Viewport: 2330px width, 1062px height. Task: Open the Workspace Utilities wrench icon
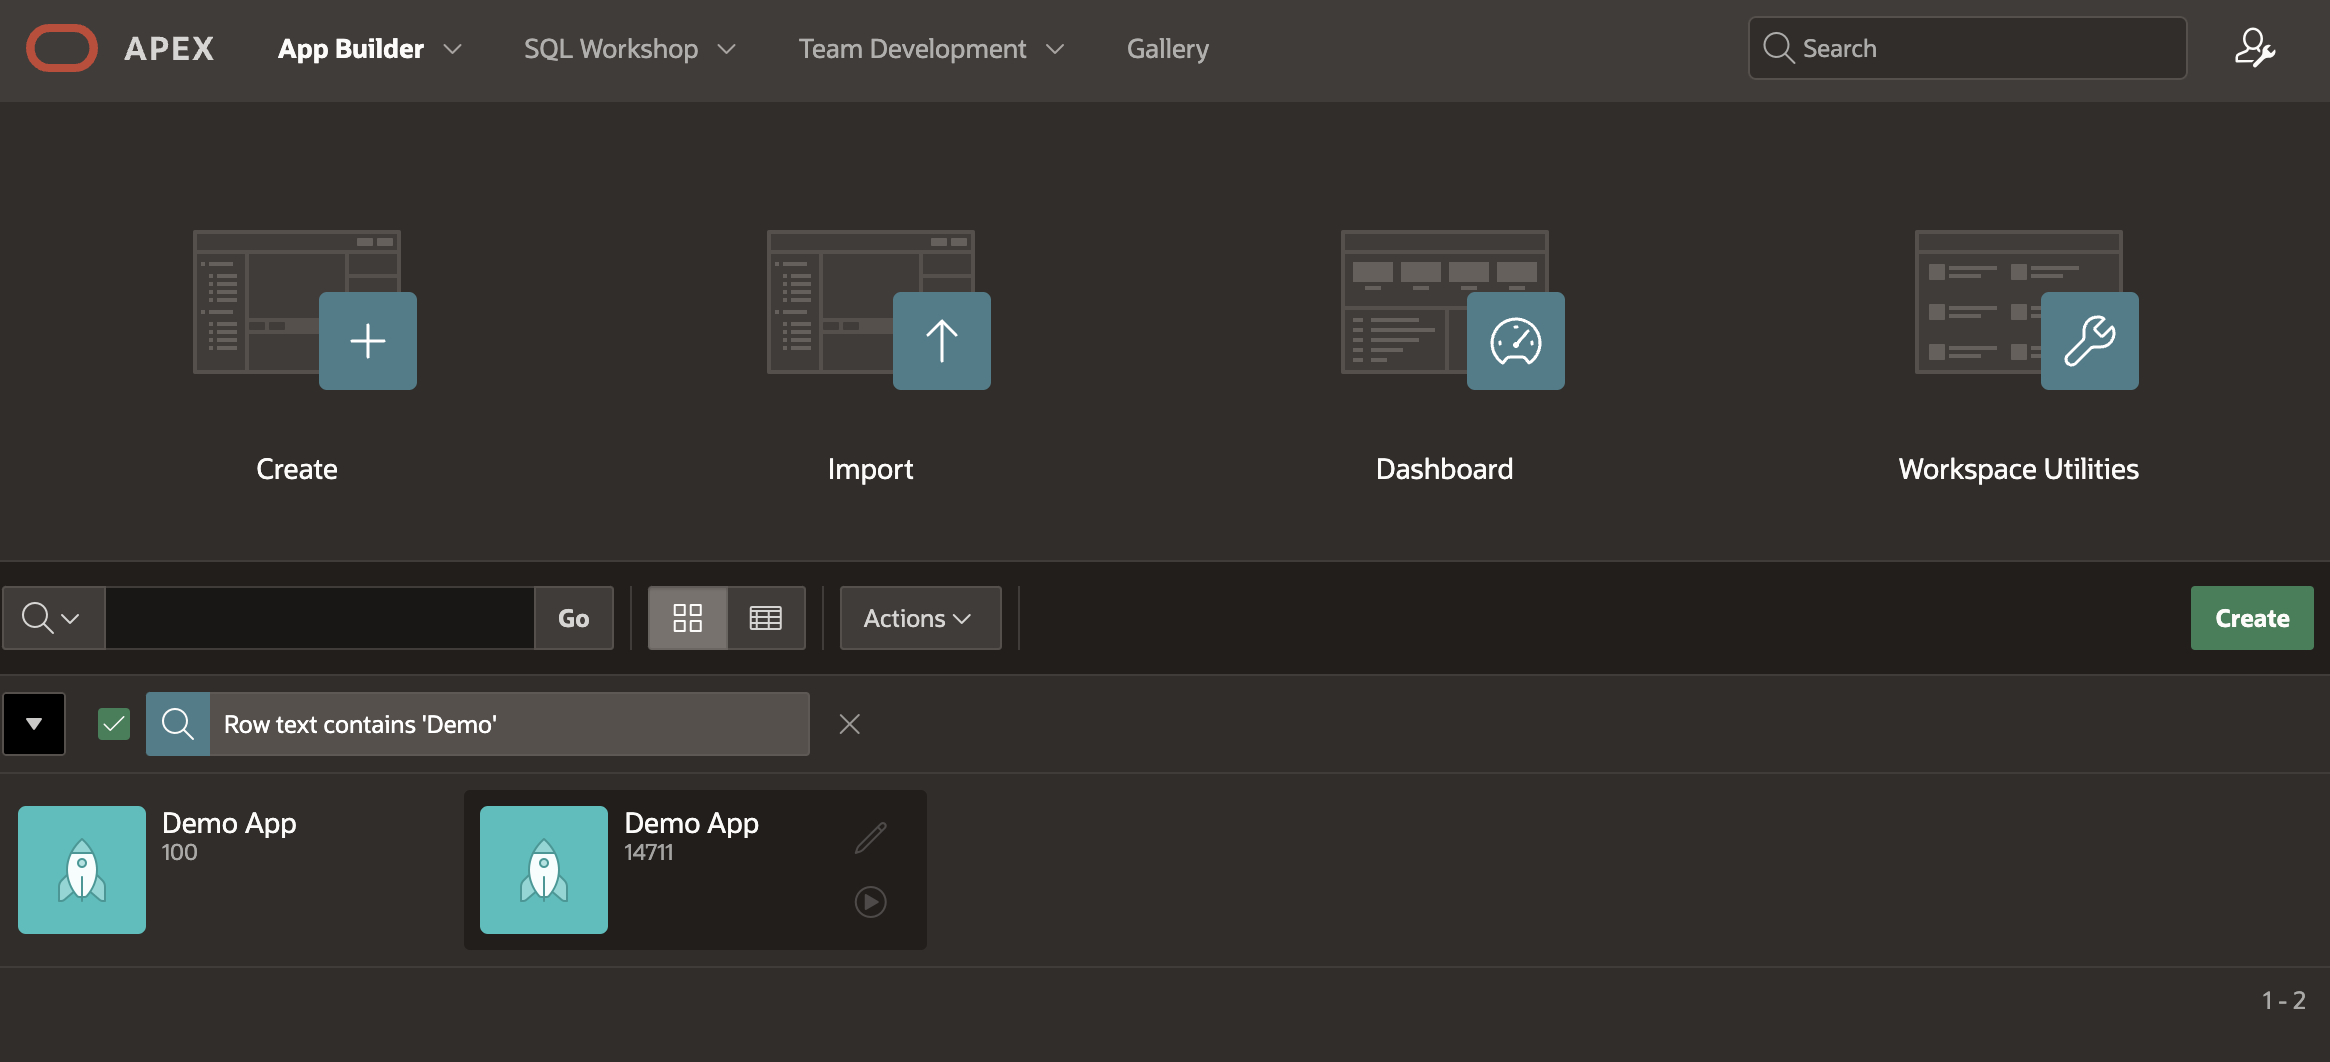click(2090, 341)
